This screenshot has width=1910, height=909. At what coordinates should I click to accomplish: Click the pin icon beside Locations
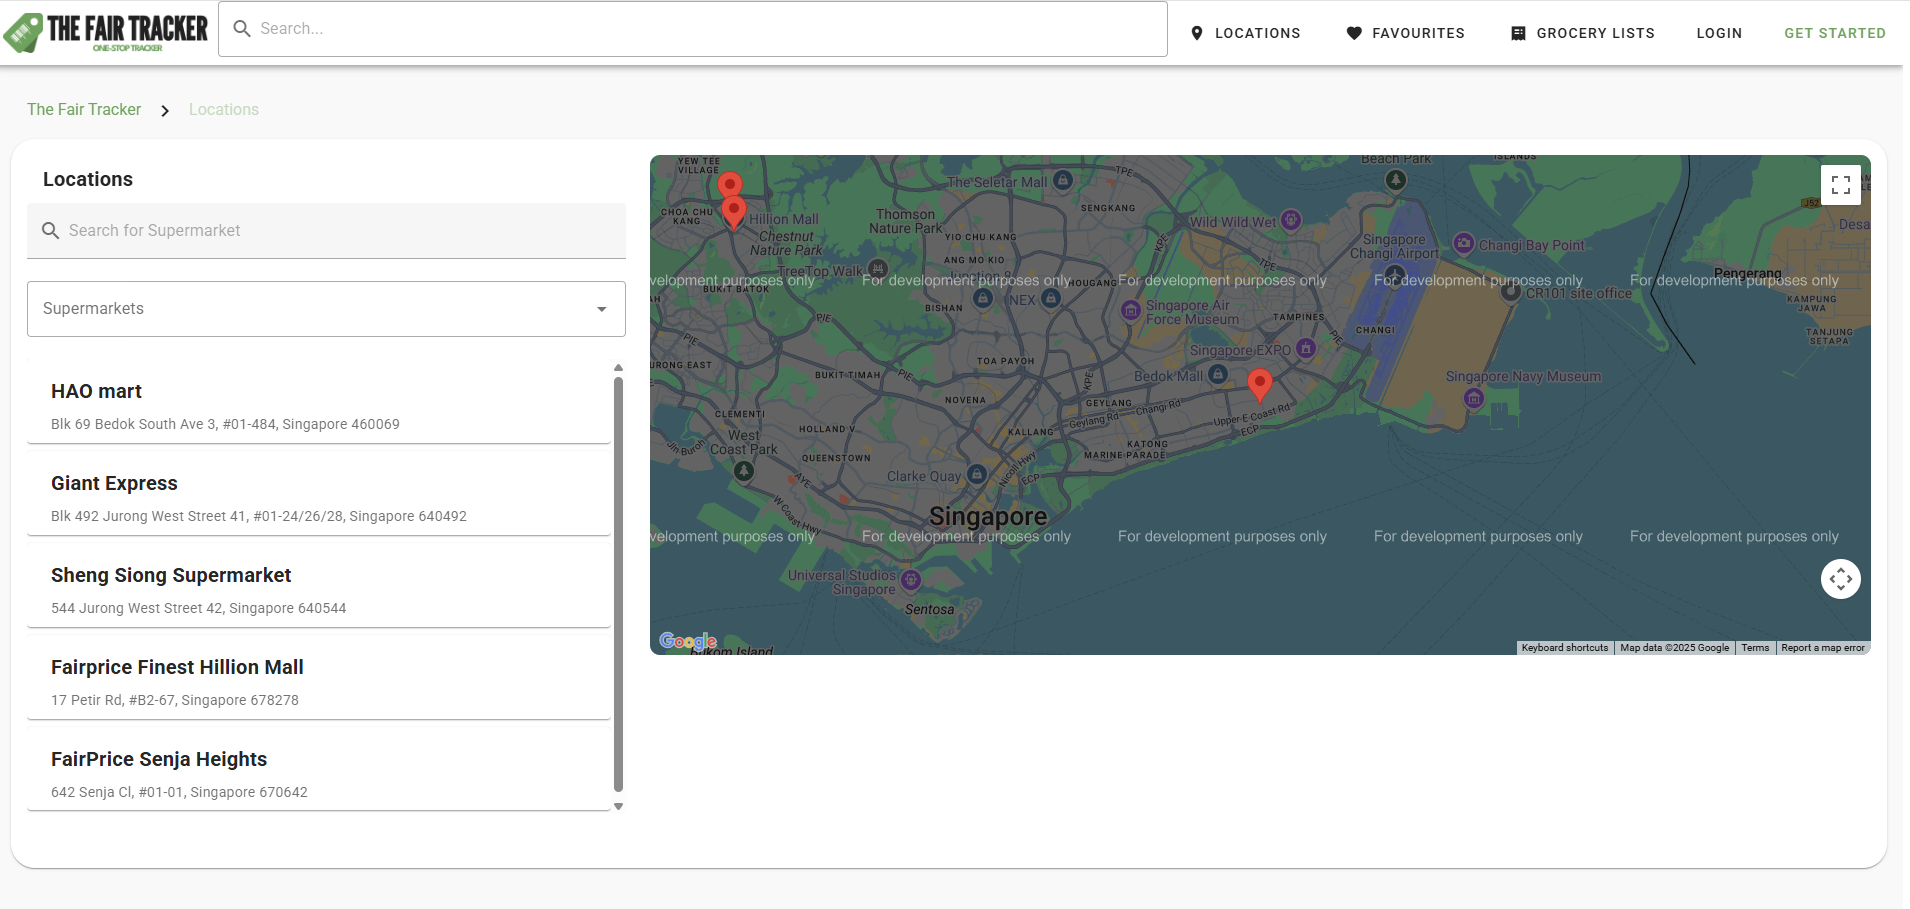click(1197, 33)
